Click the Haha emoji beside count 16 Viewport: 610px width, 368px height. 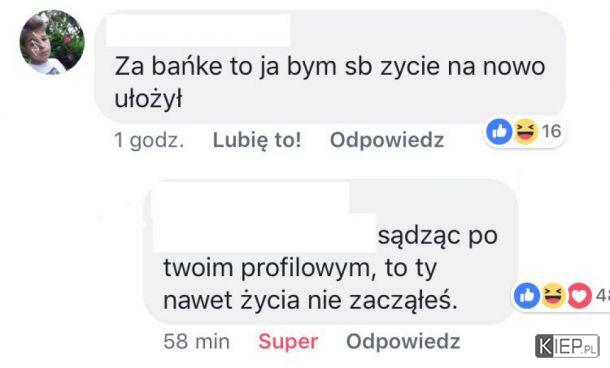(x=526, y=132)
